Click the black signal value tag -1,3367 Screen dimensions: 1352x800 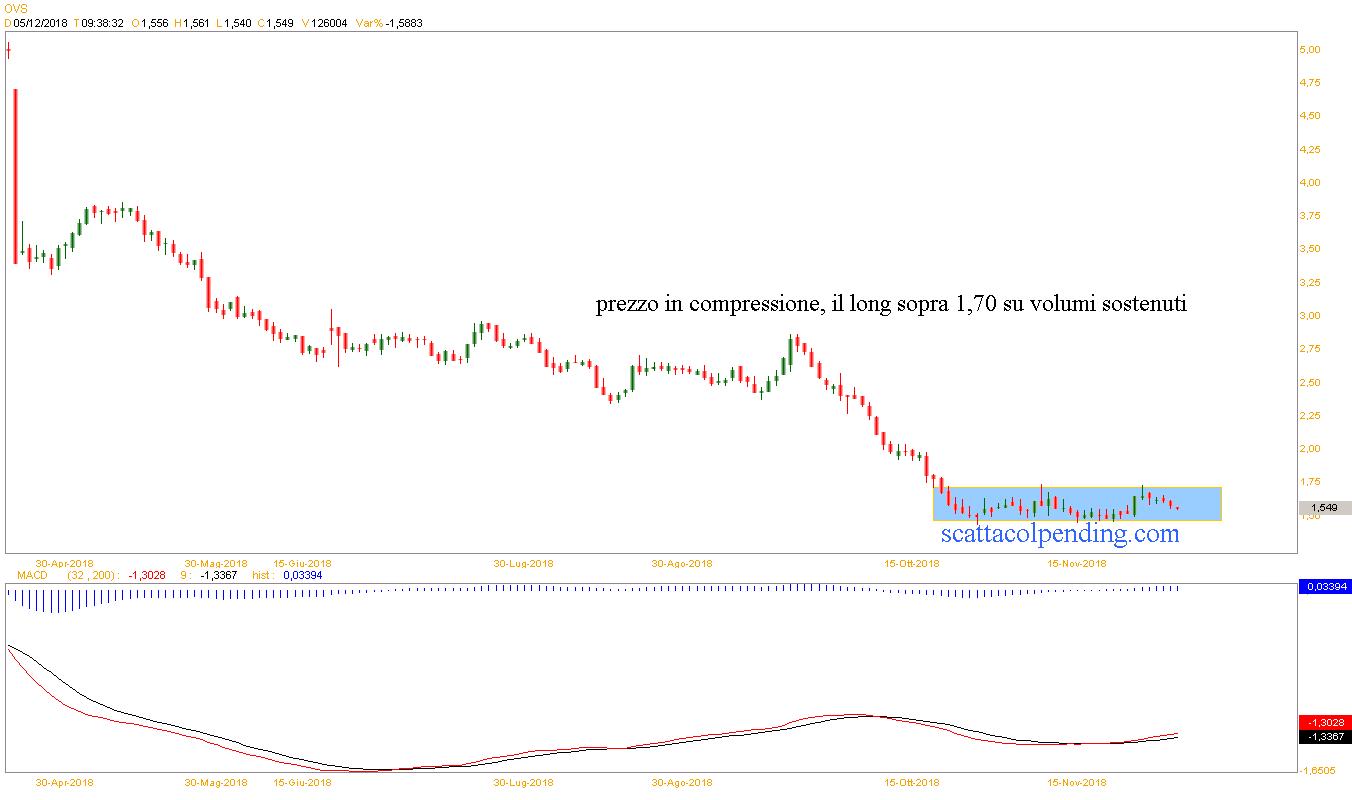[1323, 736]
